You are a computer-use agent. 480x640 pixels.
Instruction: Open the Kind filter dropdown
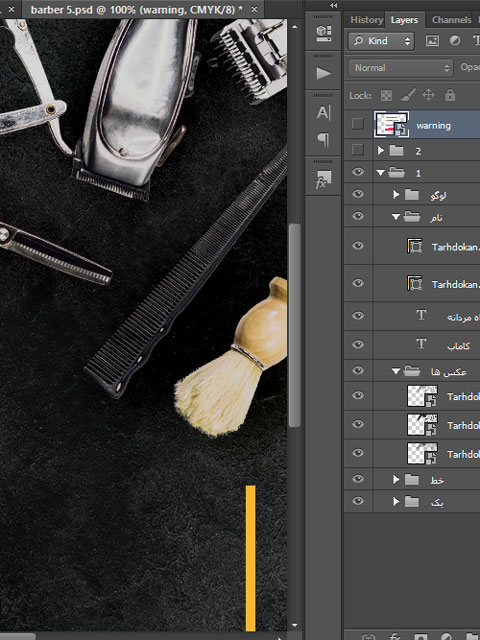coord(381,41)
